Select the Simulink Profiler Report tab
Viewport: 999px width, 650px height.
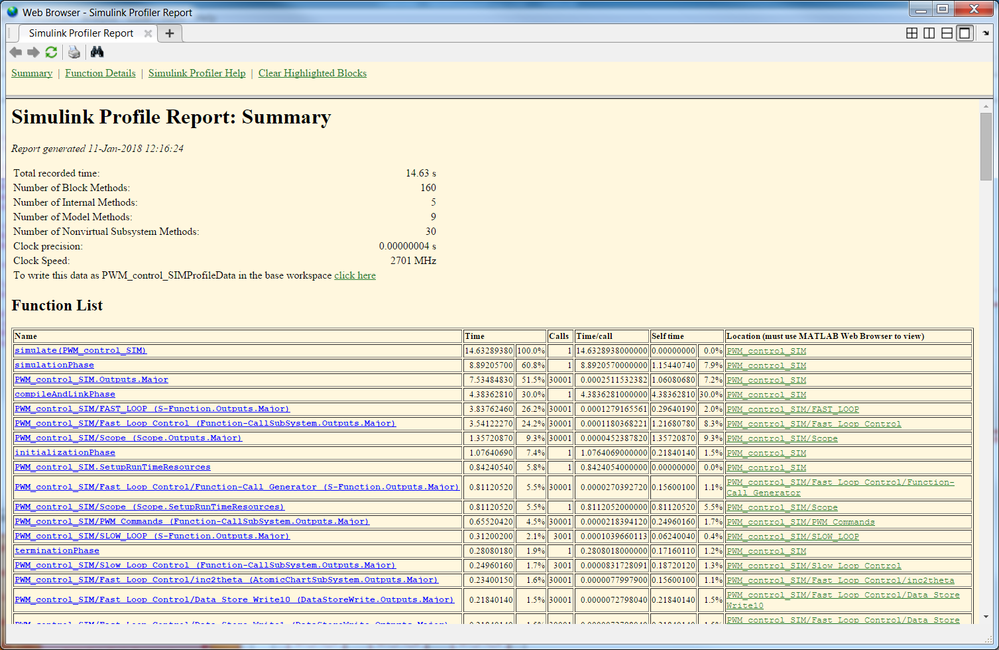point(81,33)
